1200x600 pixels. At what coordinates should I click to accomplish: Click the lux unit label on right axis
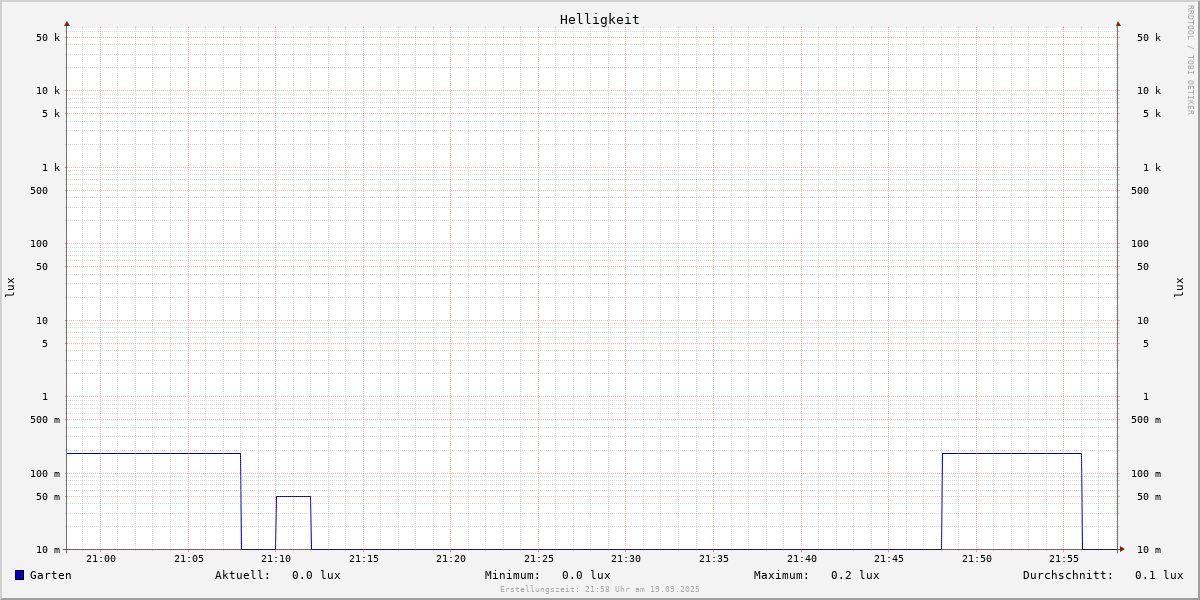click(x=1179, y=287)
